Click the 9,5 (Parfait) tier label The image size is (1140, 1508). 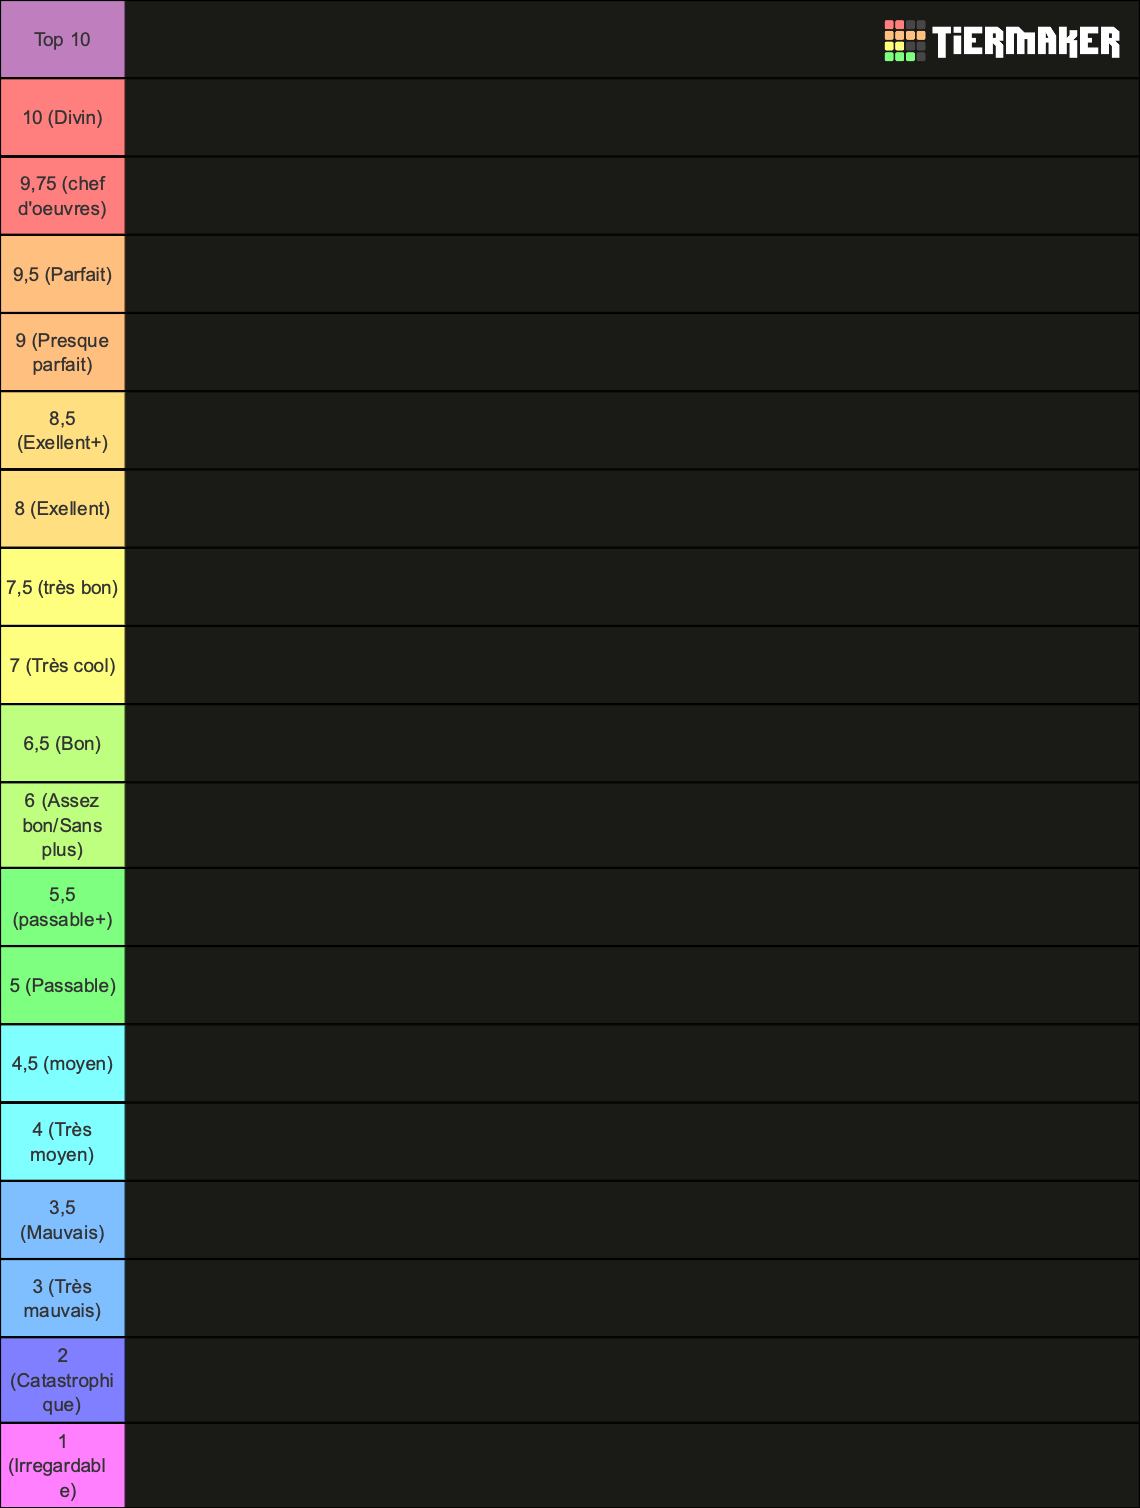click(x=62, y=274)
